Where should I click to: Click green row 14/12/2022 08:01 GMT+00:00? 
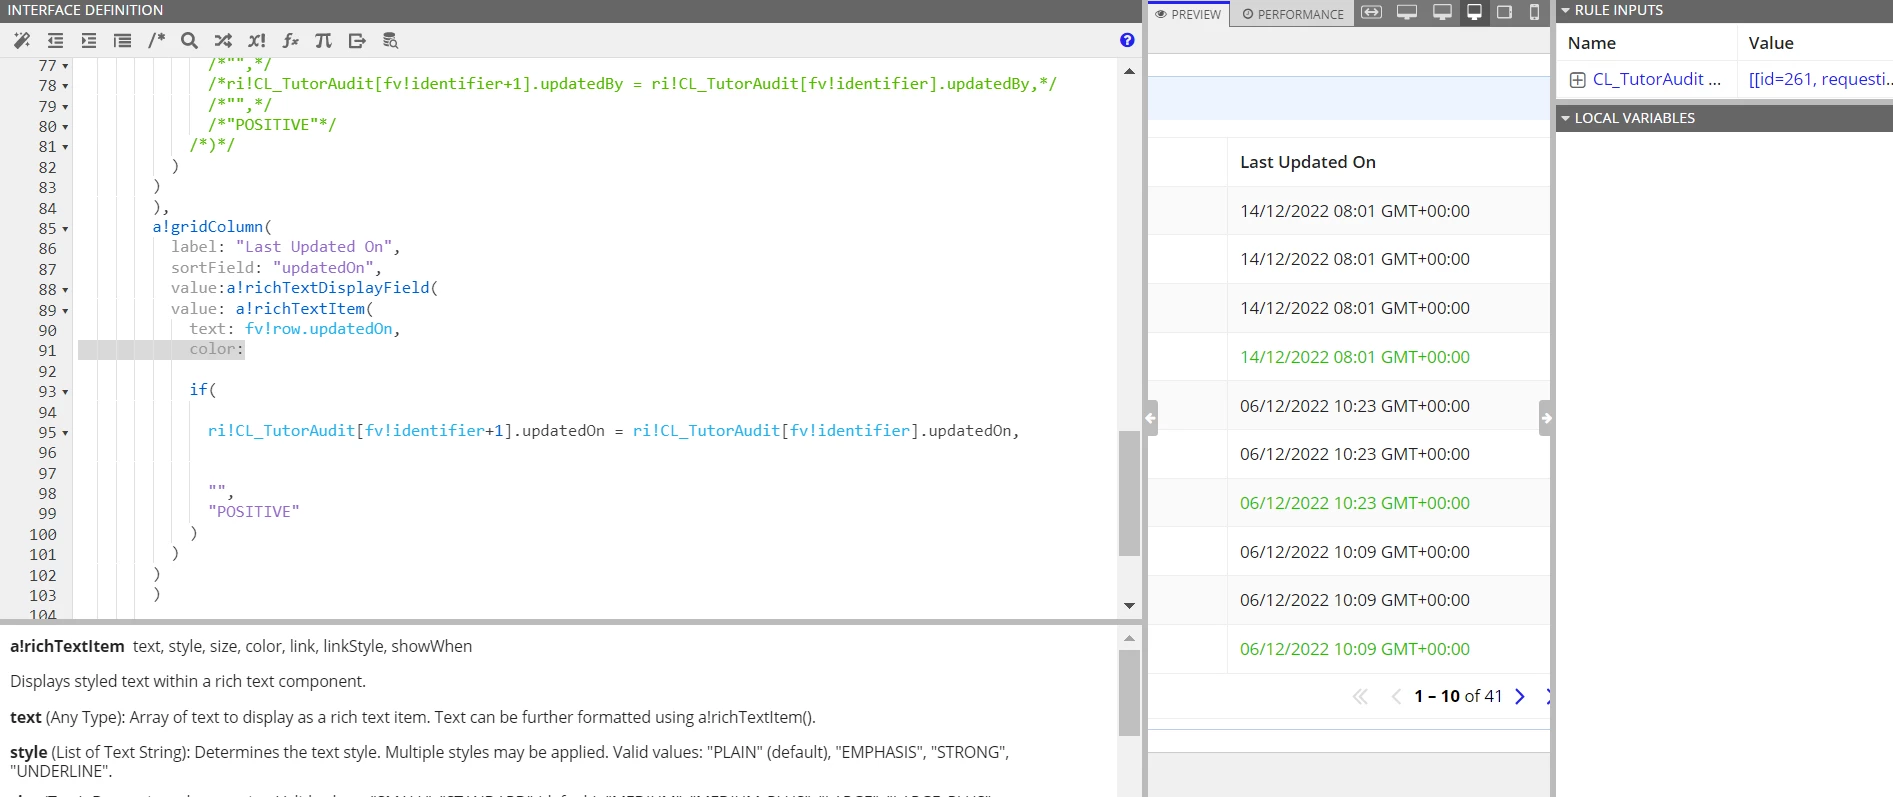coord(1354,357)
